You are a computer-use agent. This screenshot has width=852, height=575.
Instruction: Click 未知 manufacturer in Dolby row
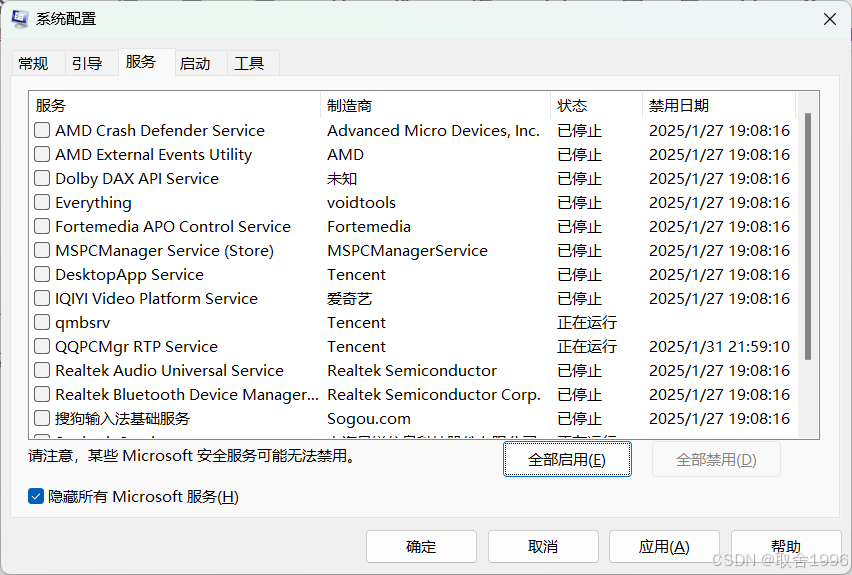[342, 178]
